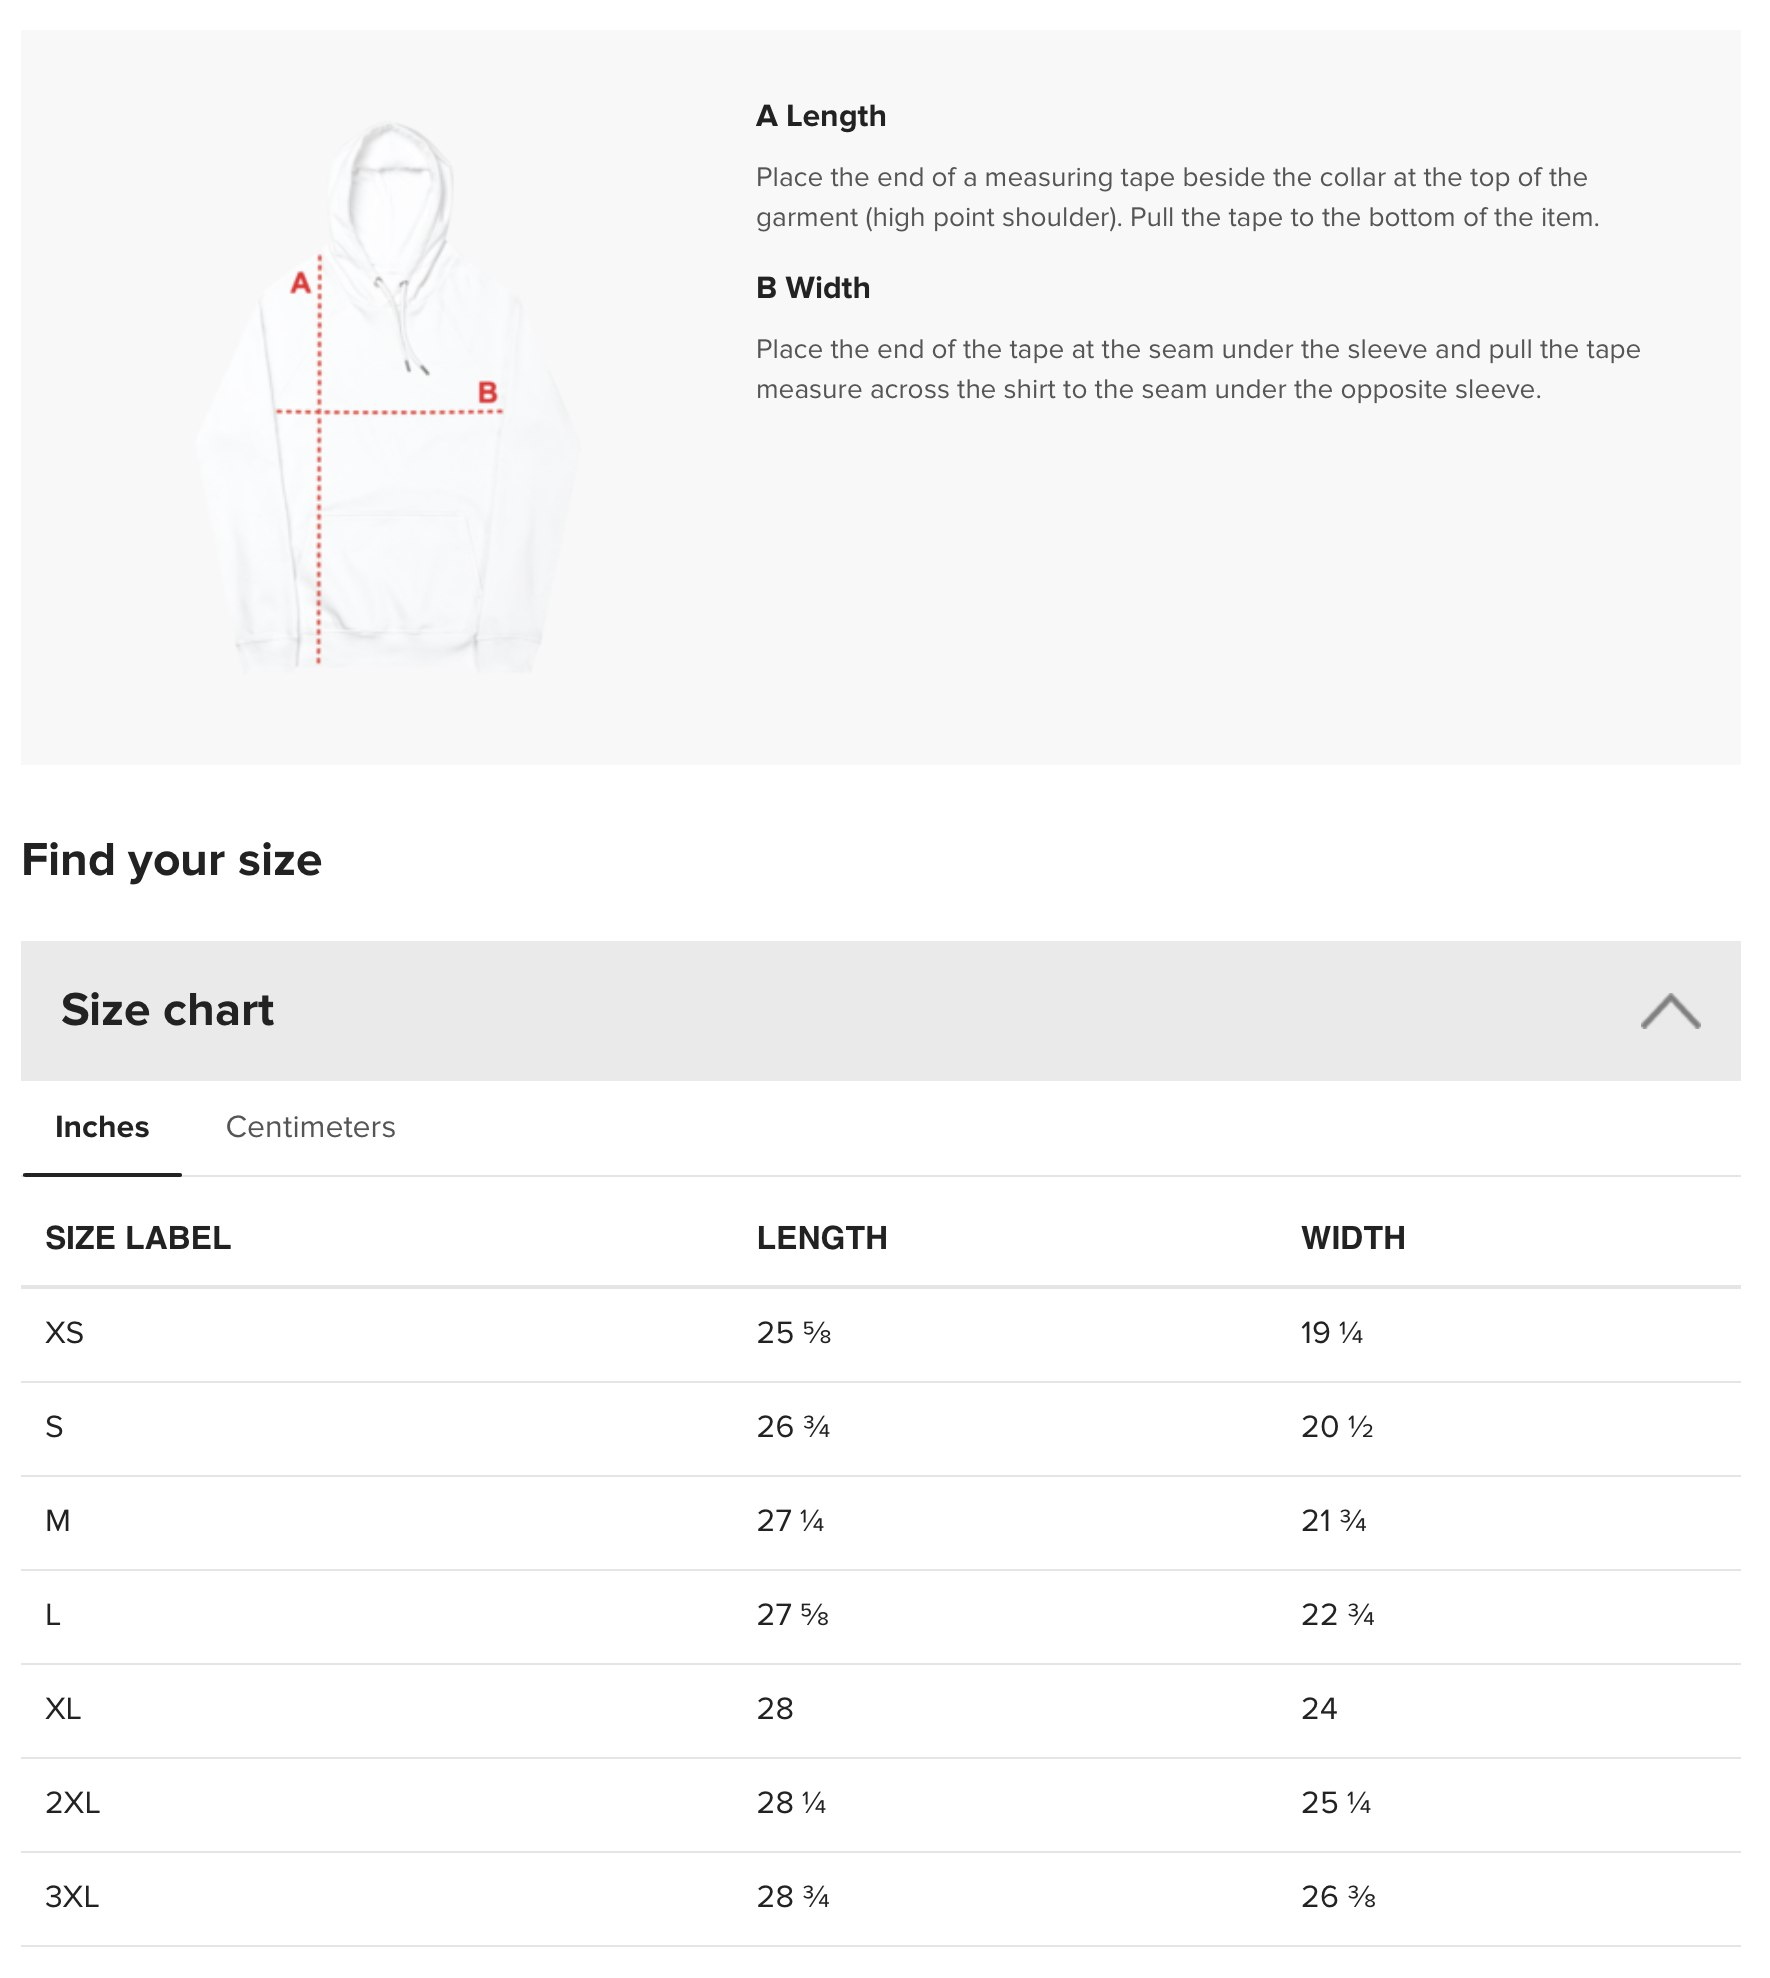Image resolution: width=1770 pixels, height=1978 pixels.
Task: Select the 3XL size row
Action: coord(881,1899)
